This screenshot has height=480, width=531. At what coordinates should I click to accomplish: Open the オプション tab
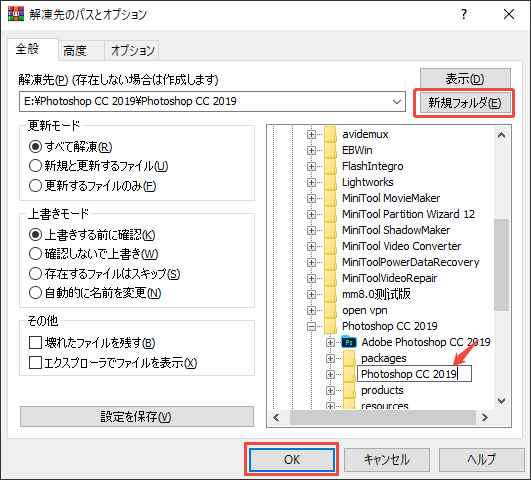coord(132,51)
